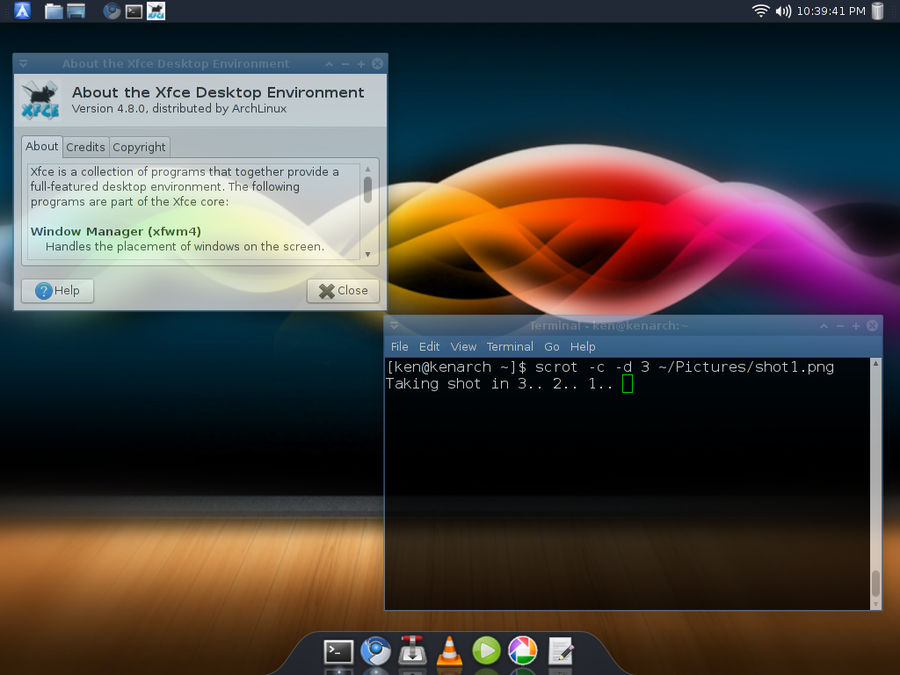Image resolution: width=900 pixels, height=675 pixels.
Task: Switch to the Credits tab
Action: coord(86,147)
